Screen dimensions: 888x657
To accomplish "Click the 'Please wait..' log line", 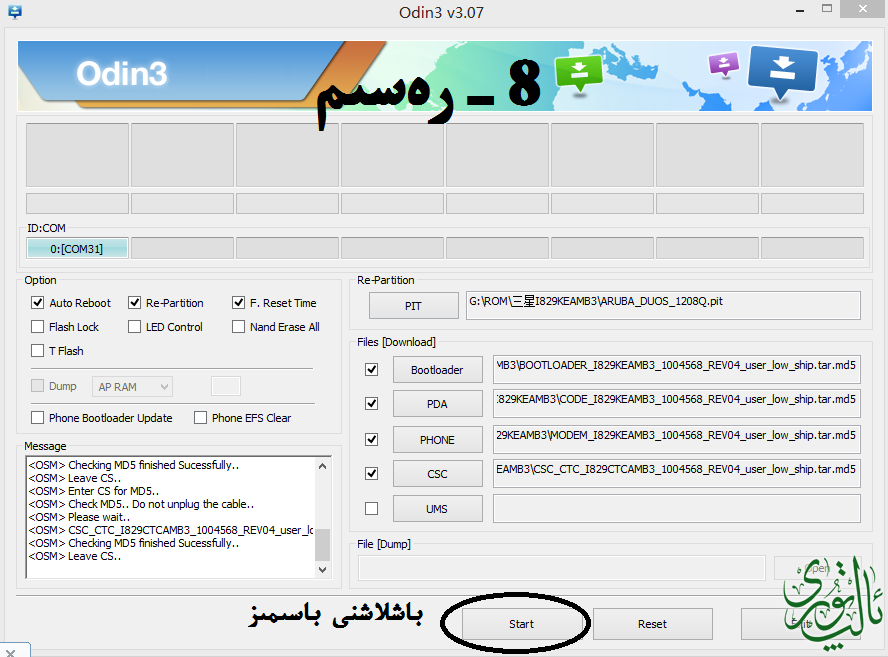I will click(79, 517).
